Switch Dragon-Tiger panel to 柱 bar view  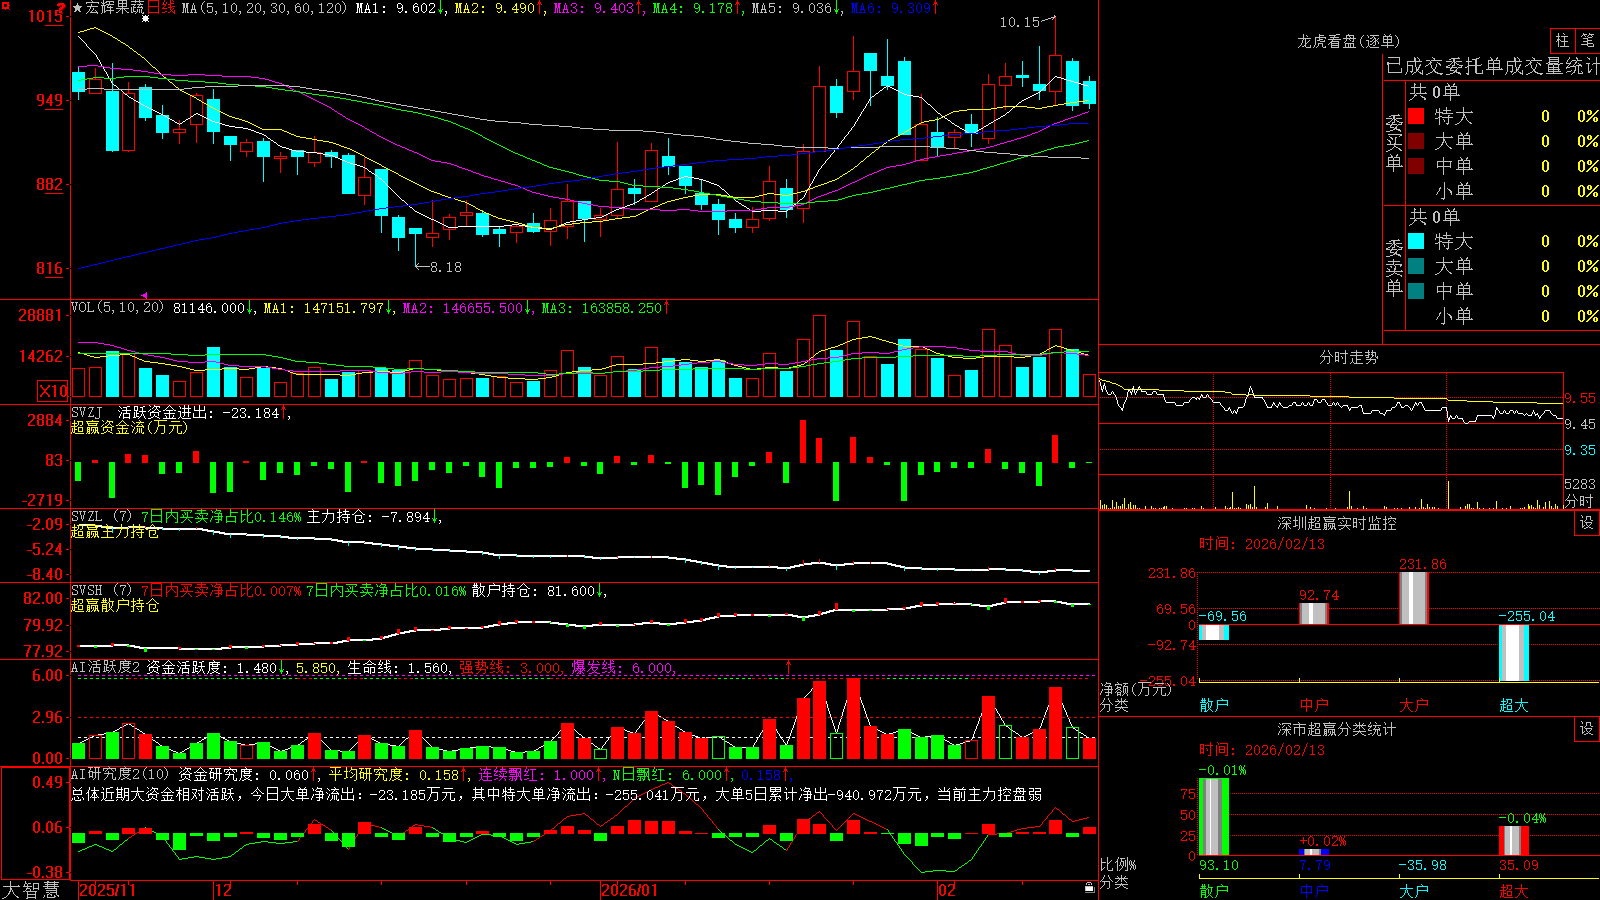click(x=1562, y=40)
